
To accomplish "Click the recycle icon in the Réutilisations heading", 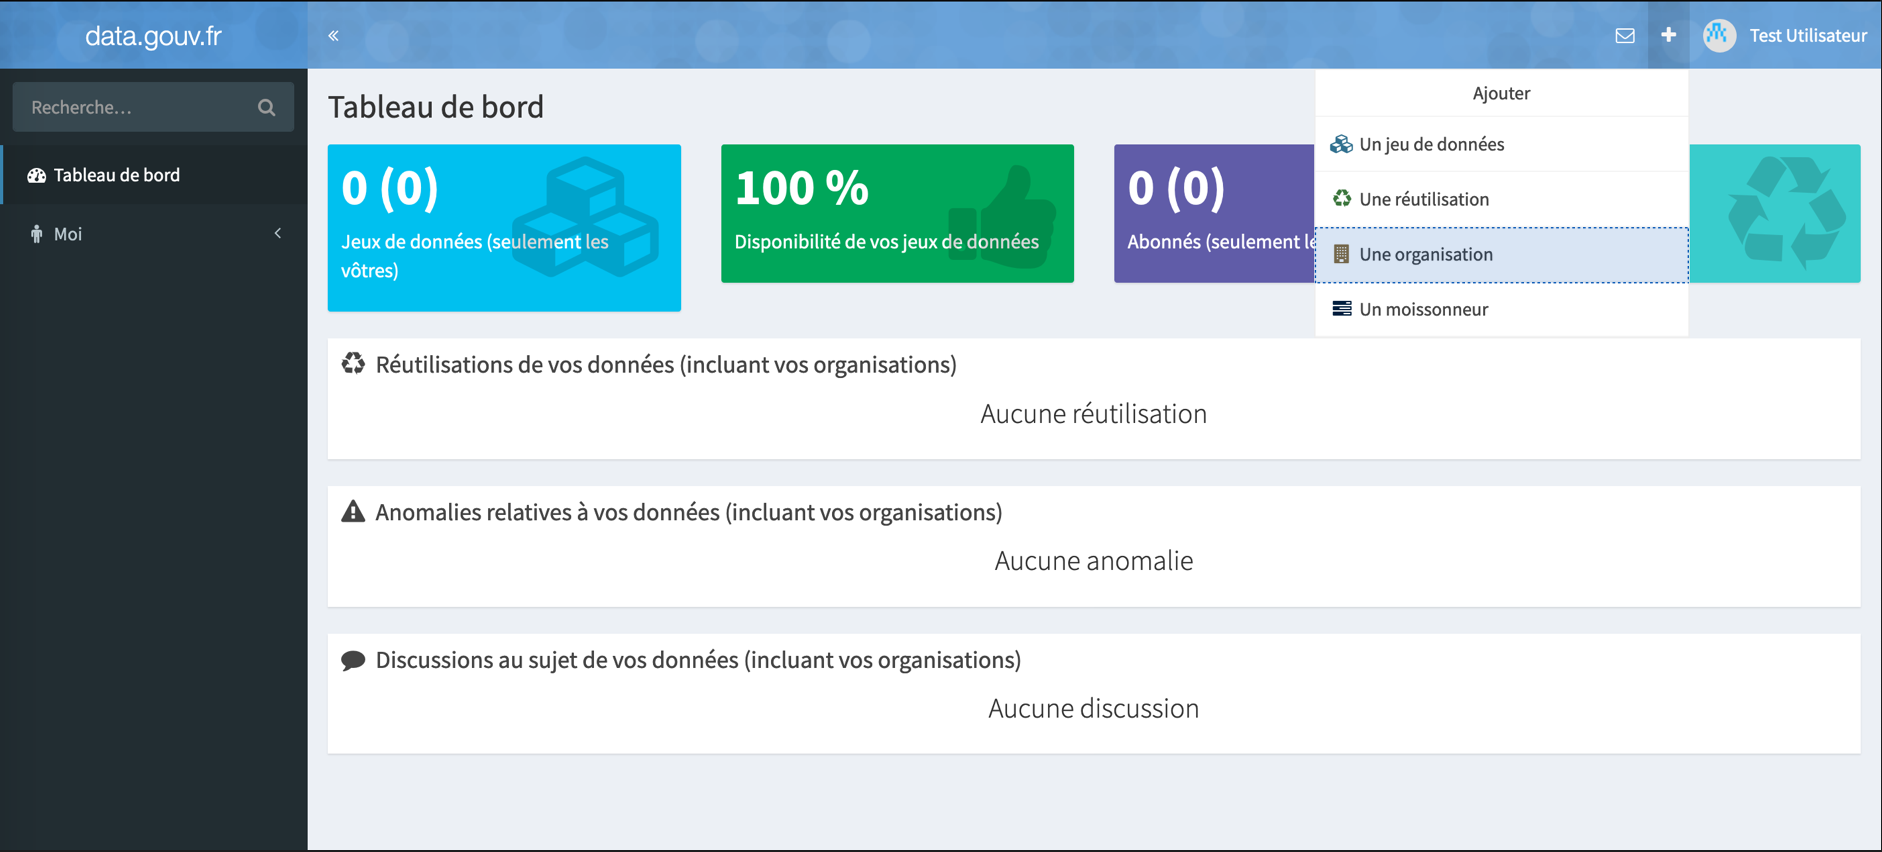I will pos(353,363).
